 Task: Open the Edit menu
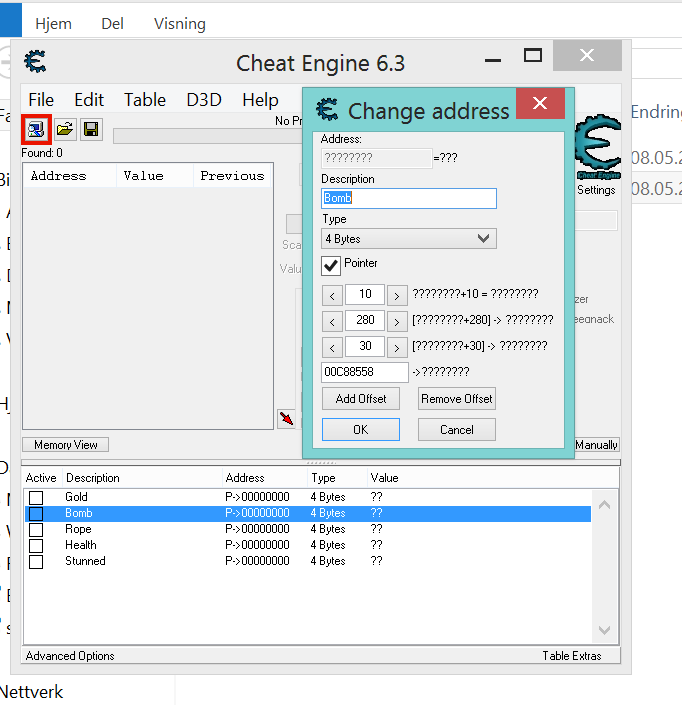click(89, 99)
